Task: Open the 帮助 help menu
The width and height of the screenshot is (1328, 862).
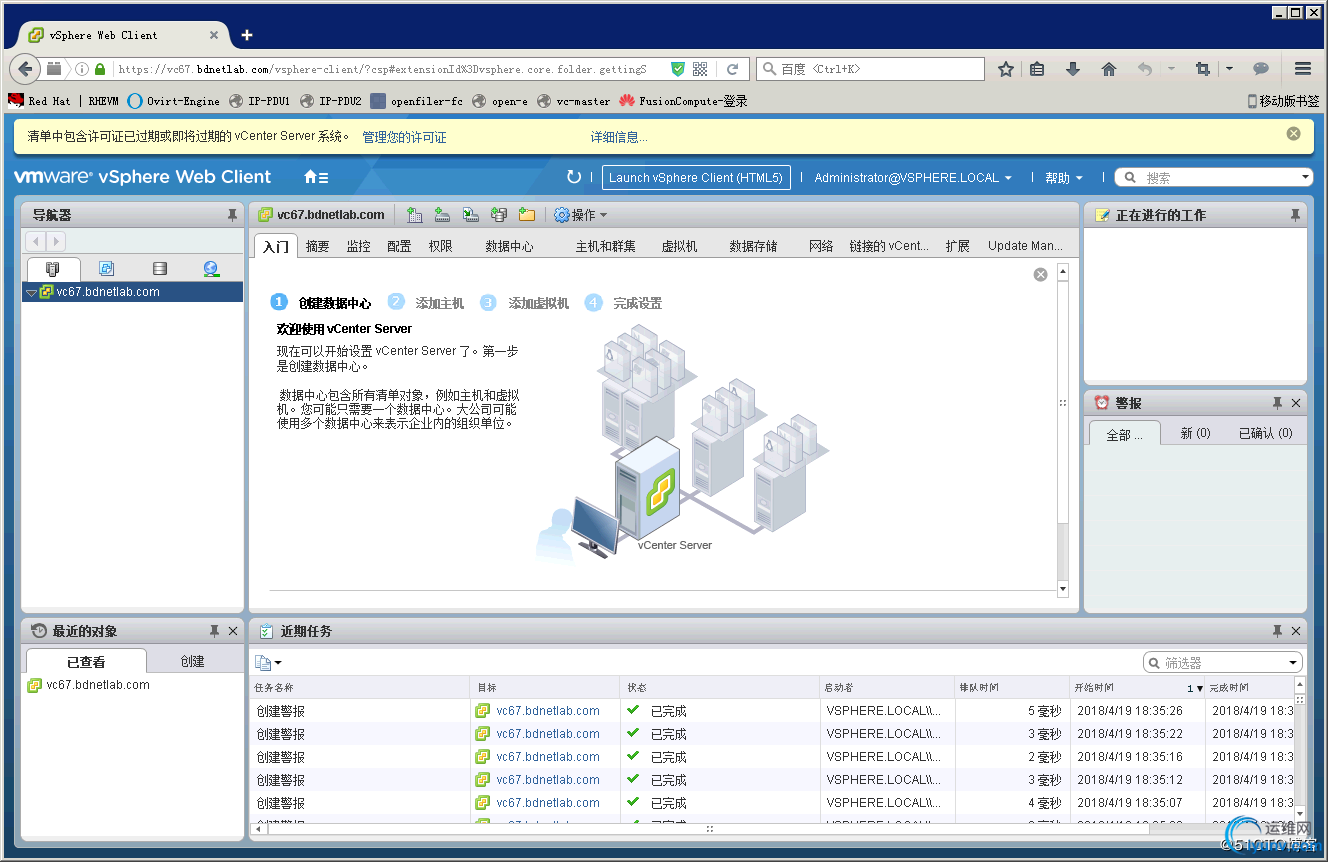Action: click(1064, 178)
